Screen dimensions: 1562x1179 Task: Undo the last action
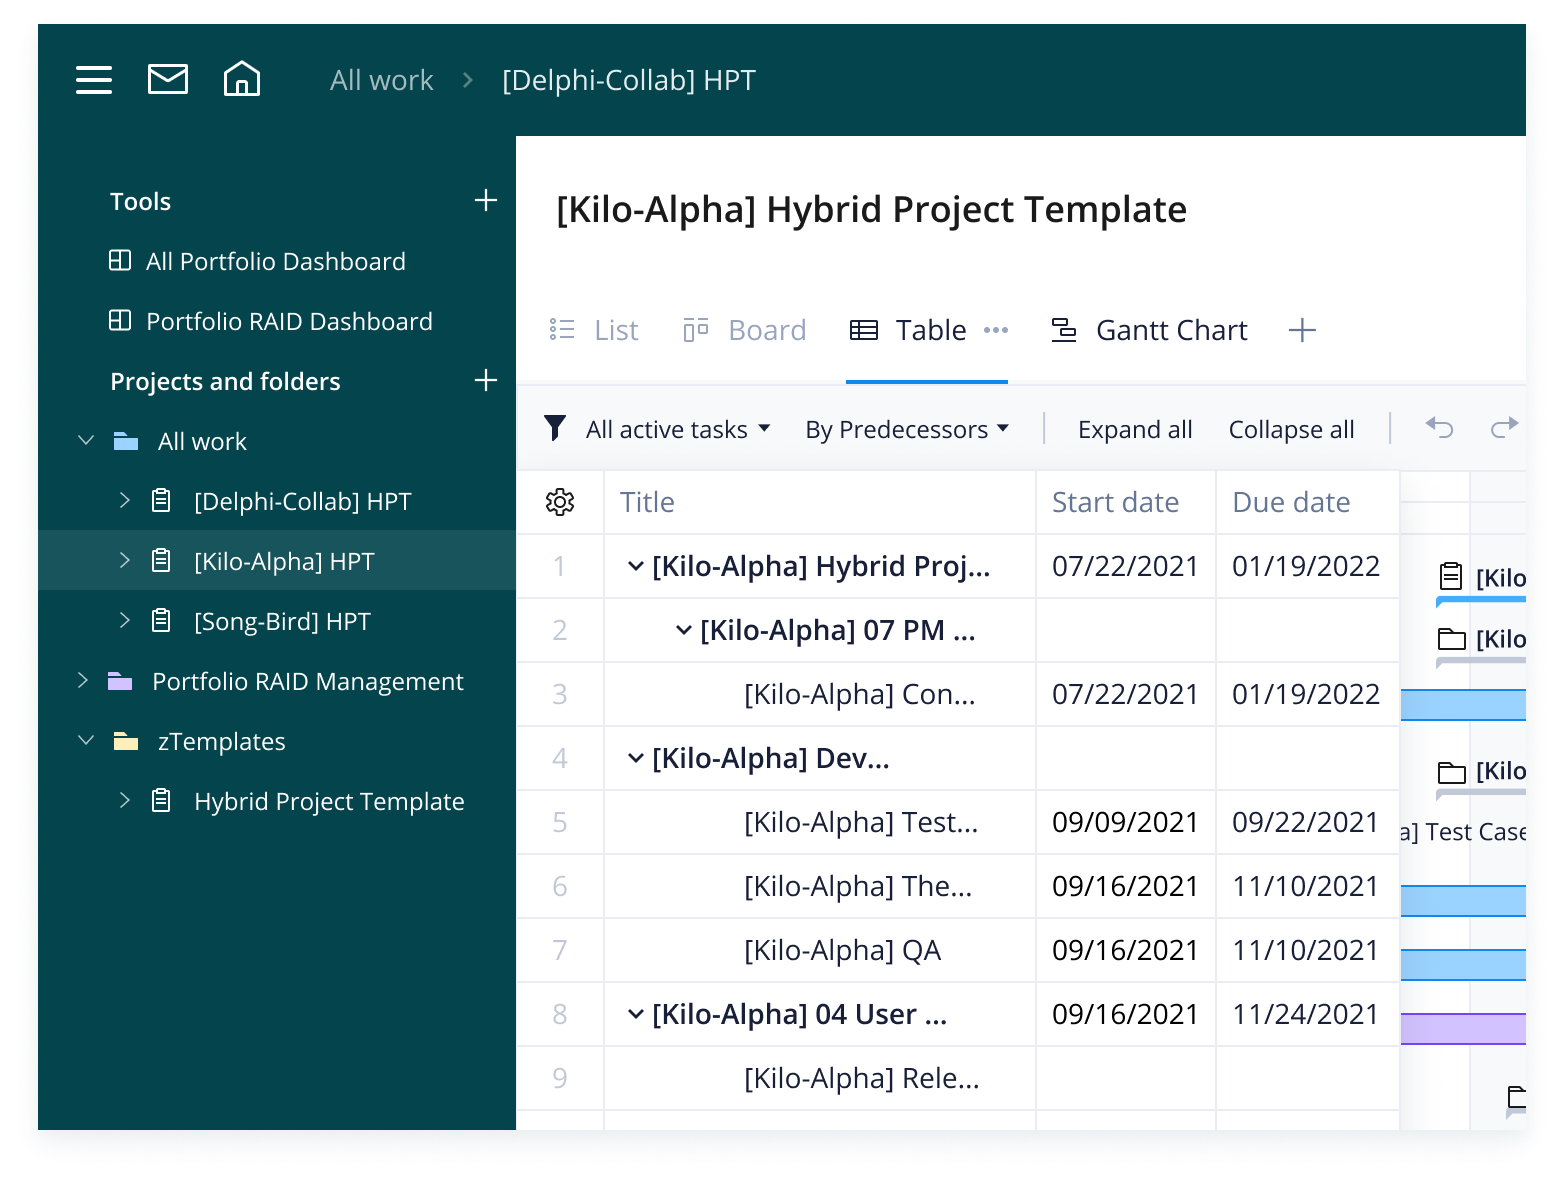click(1439, 428)
